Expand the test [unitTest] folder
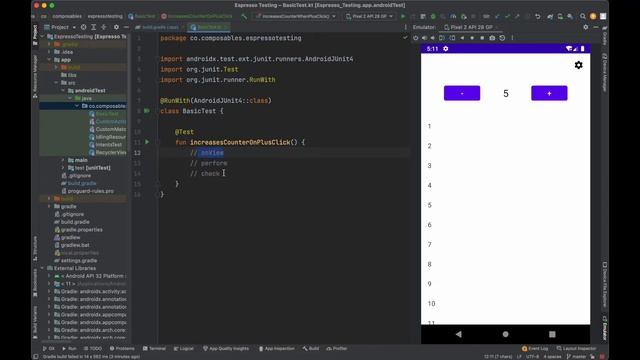Screen dimensions: 640x360 point(63,168)
